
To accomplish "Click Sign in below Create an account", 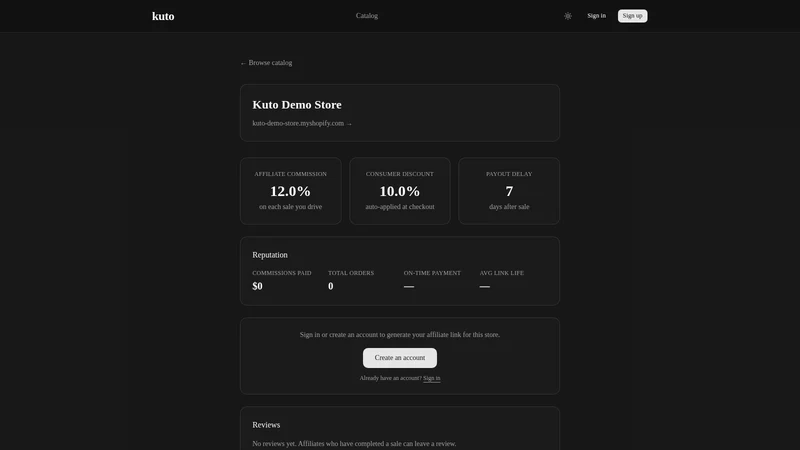I will tap(431, 378).
